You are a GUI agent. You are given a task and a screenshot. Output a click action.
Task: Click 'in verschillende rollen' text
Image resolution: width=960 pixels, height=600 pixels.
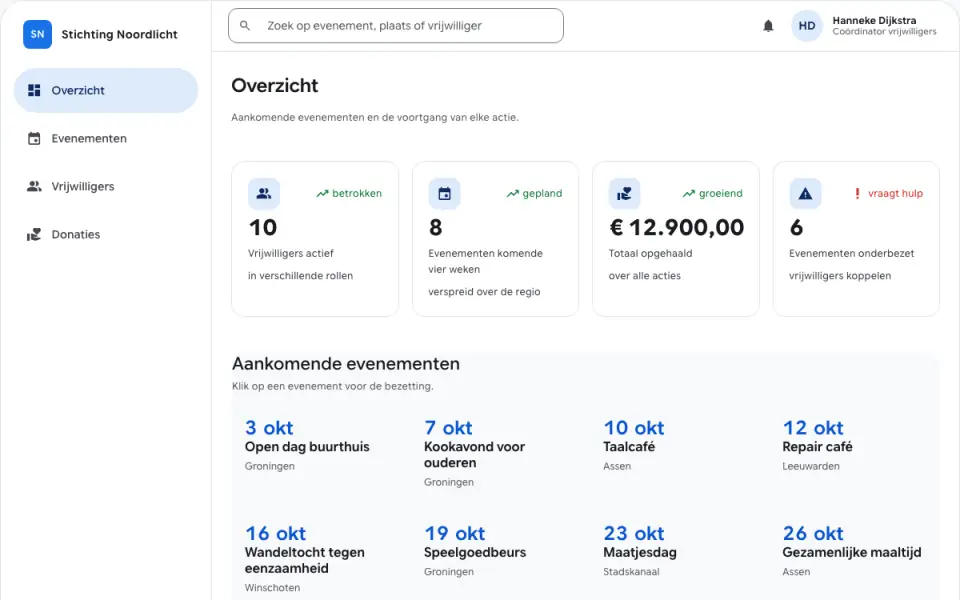[x=301, y=276]
